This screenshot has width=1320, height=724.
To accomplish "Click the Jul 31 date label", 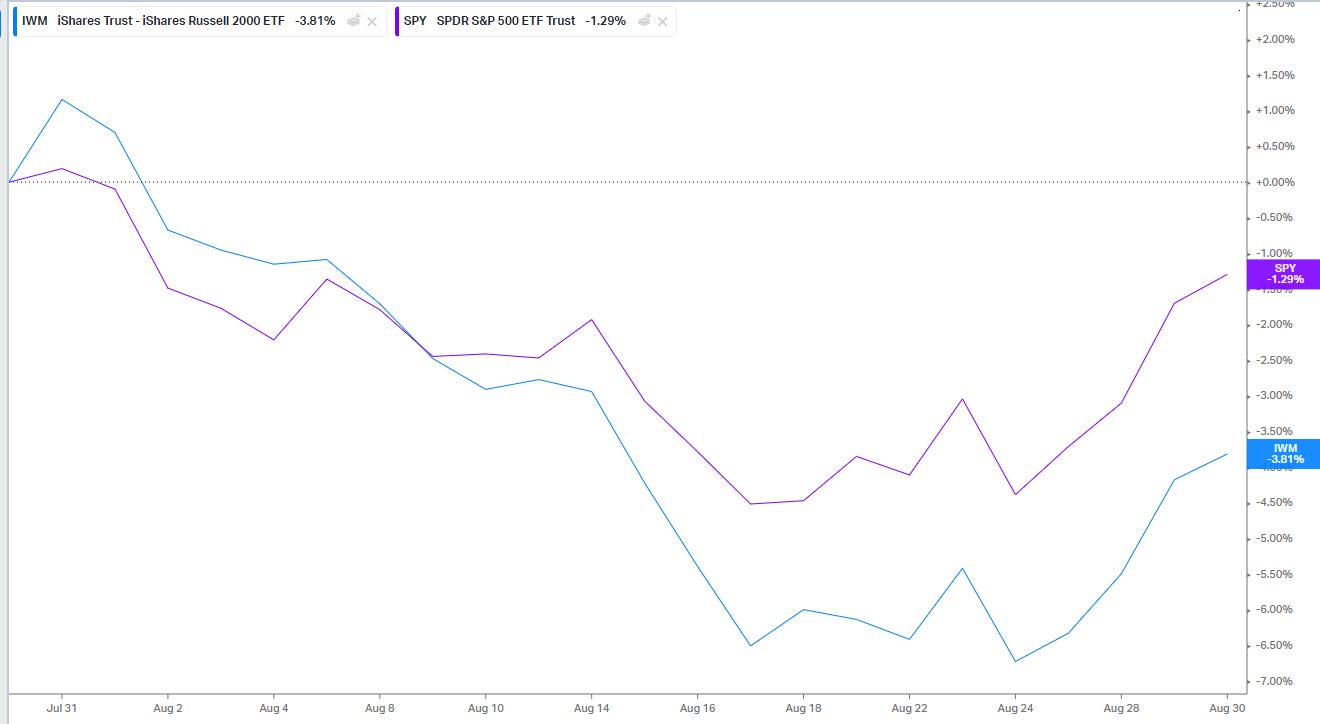I will (x=62, y=707).
